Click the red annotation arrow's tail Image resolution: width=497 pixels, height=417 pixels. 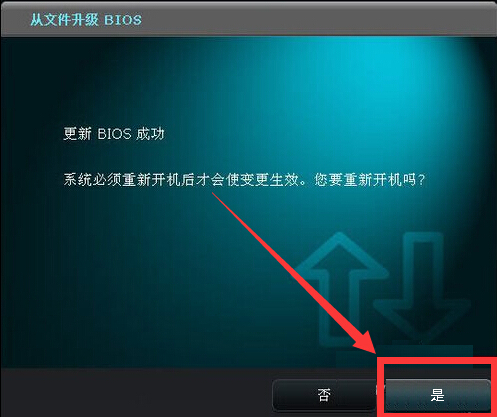[217, 197]
